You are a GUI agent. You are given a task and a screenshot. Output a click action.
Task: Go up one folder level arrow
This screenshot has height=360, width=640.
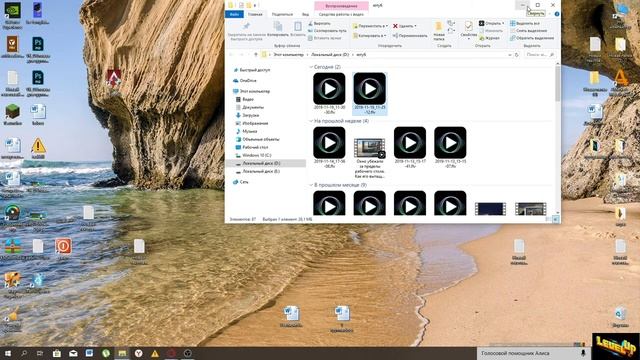coord(256,55)
